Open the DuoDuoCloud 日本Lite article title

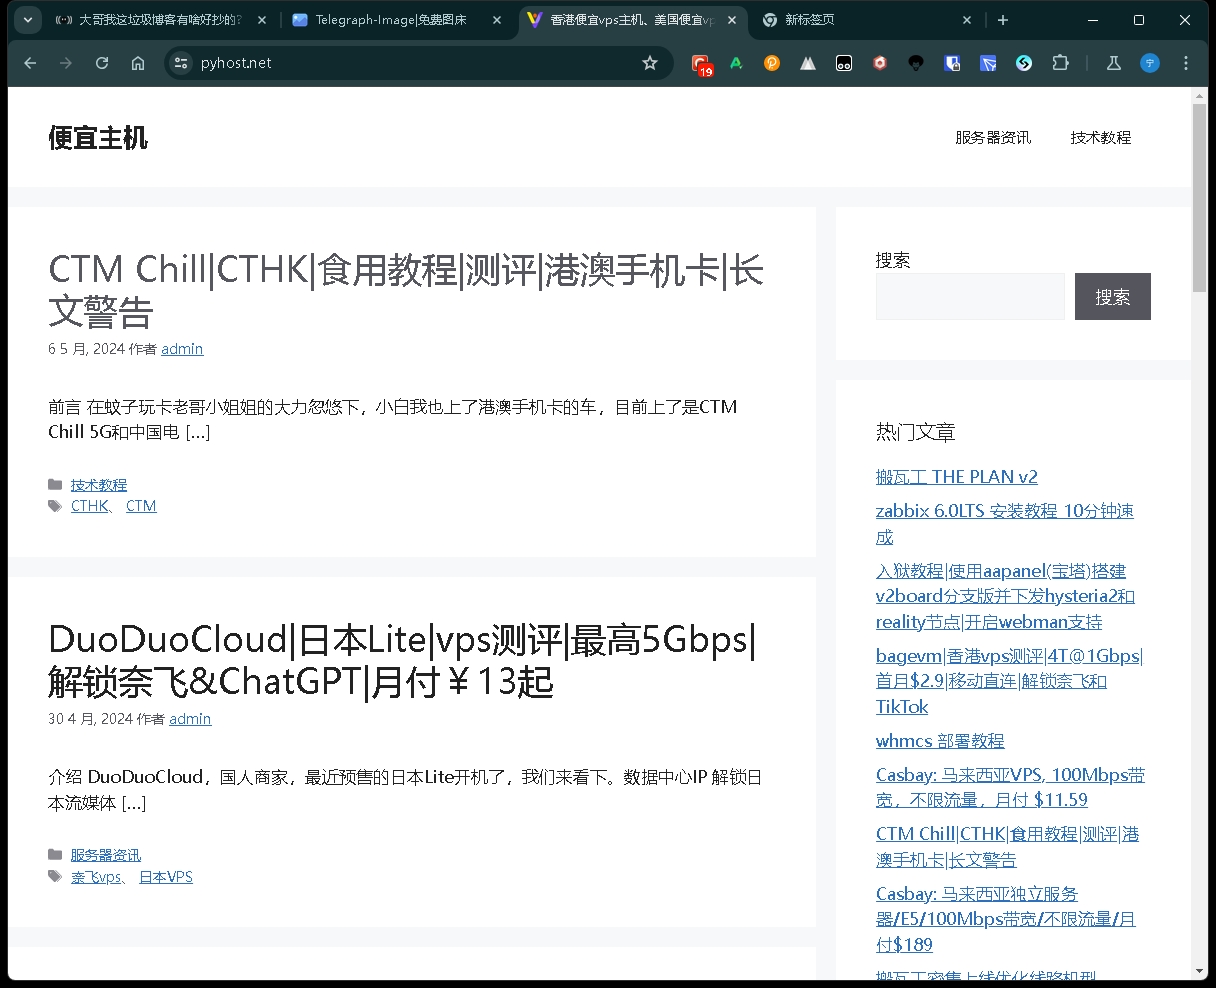click(402, 660)
